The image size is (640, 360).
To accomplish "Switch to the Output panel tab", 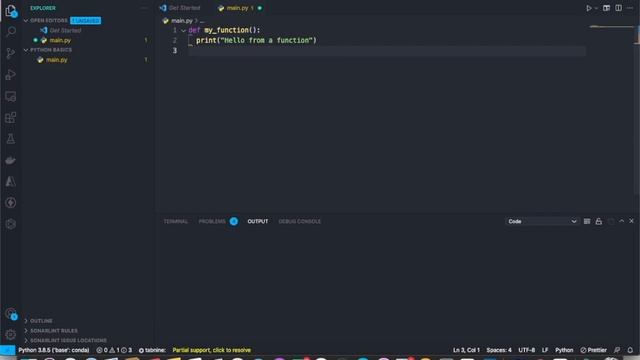I will coord(258,221).
